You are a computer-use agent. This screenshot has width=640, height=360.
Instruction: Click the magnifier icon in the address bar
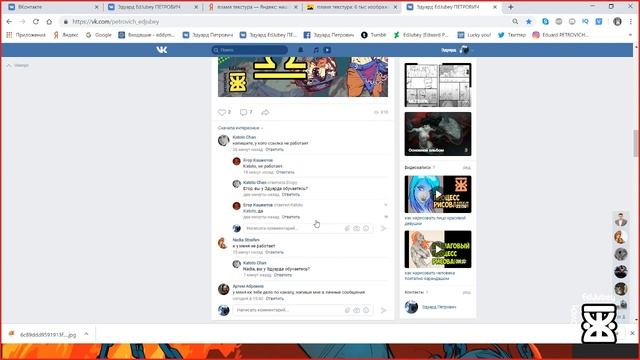point(515,22)
